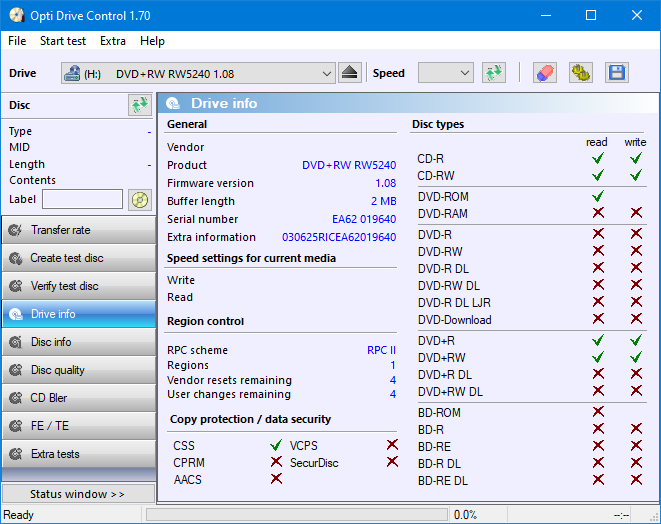Click the DVD+R write checkmark
Image resolution: width=661 pixels, height=524 pixels.
[636, 340]
